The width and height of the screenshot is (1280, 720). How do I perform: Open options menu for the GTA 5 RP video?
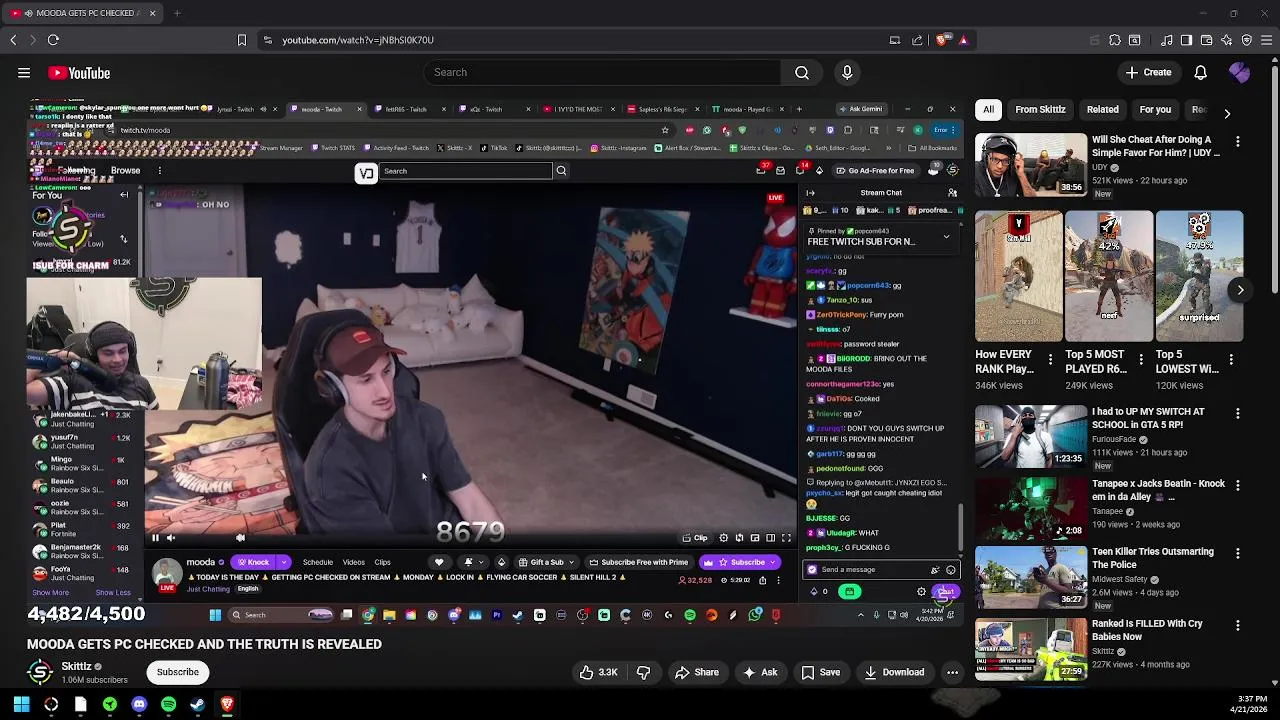coord(1237,414)
